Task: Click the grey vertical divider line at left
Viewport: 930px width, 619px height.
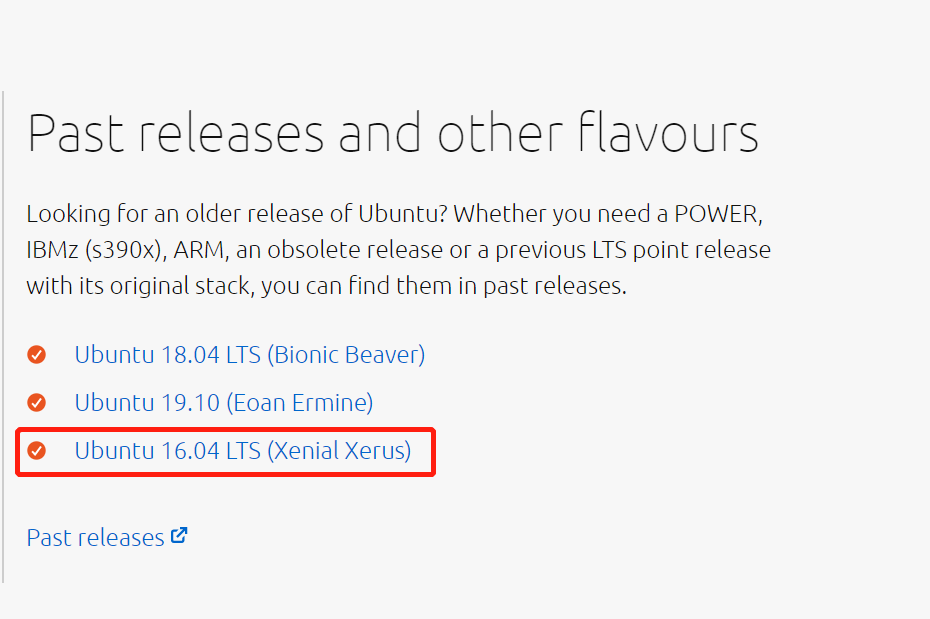Action: (x=4, y=337)
